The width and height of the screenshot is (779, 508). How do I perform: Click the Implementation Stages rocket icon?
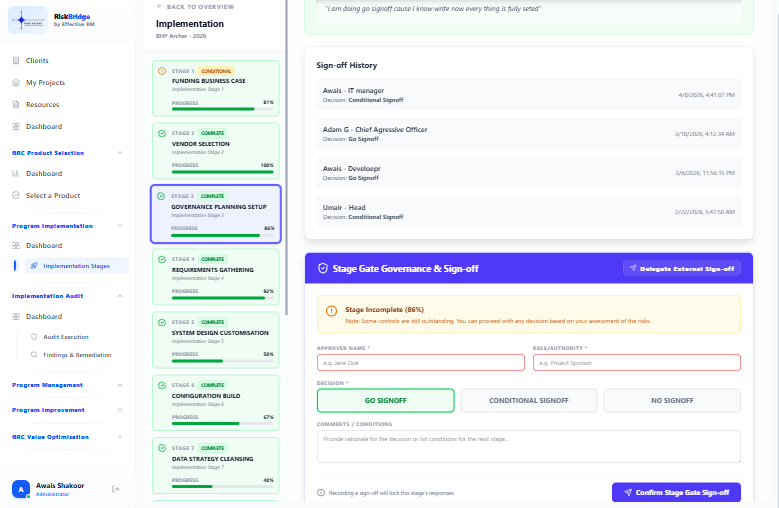click(34, 266)
